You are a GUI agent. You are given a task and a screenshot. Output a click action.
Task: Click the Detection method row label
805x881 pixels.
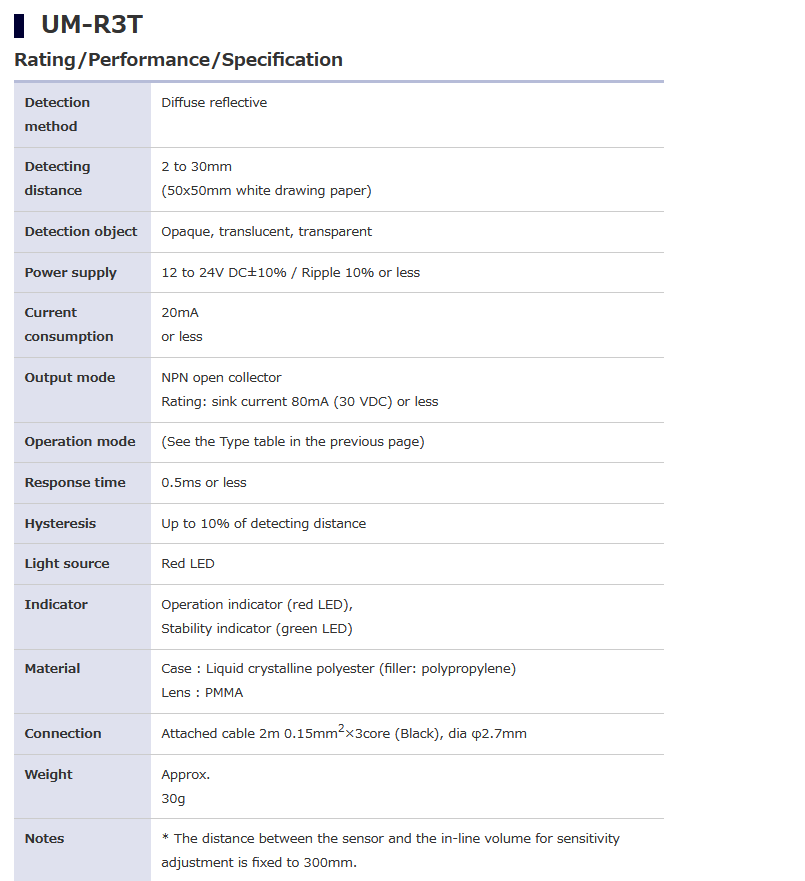click(57, 114)
